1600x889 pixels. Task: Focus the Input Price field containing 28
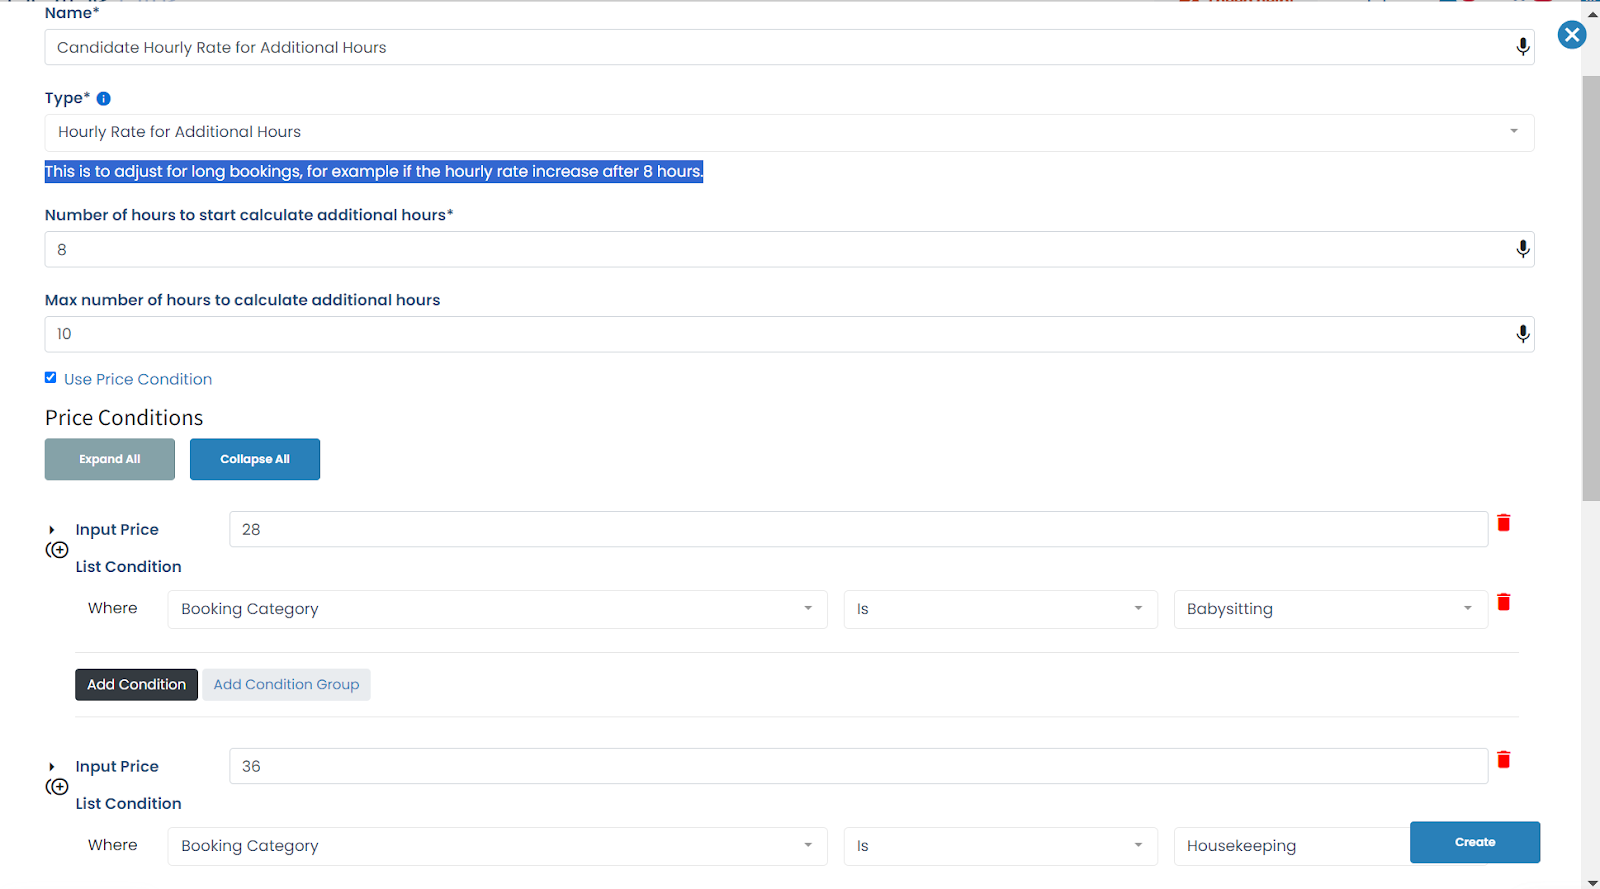click(x=858, y=529)
